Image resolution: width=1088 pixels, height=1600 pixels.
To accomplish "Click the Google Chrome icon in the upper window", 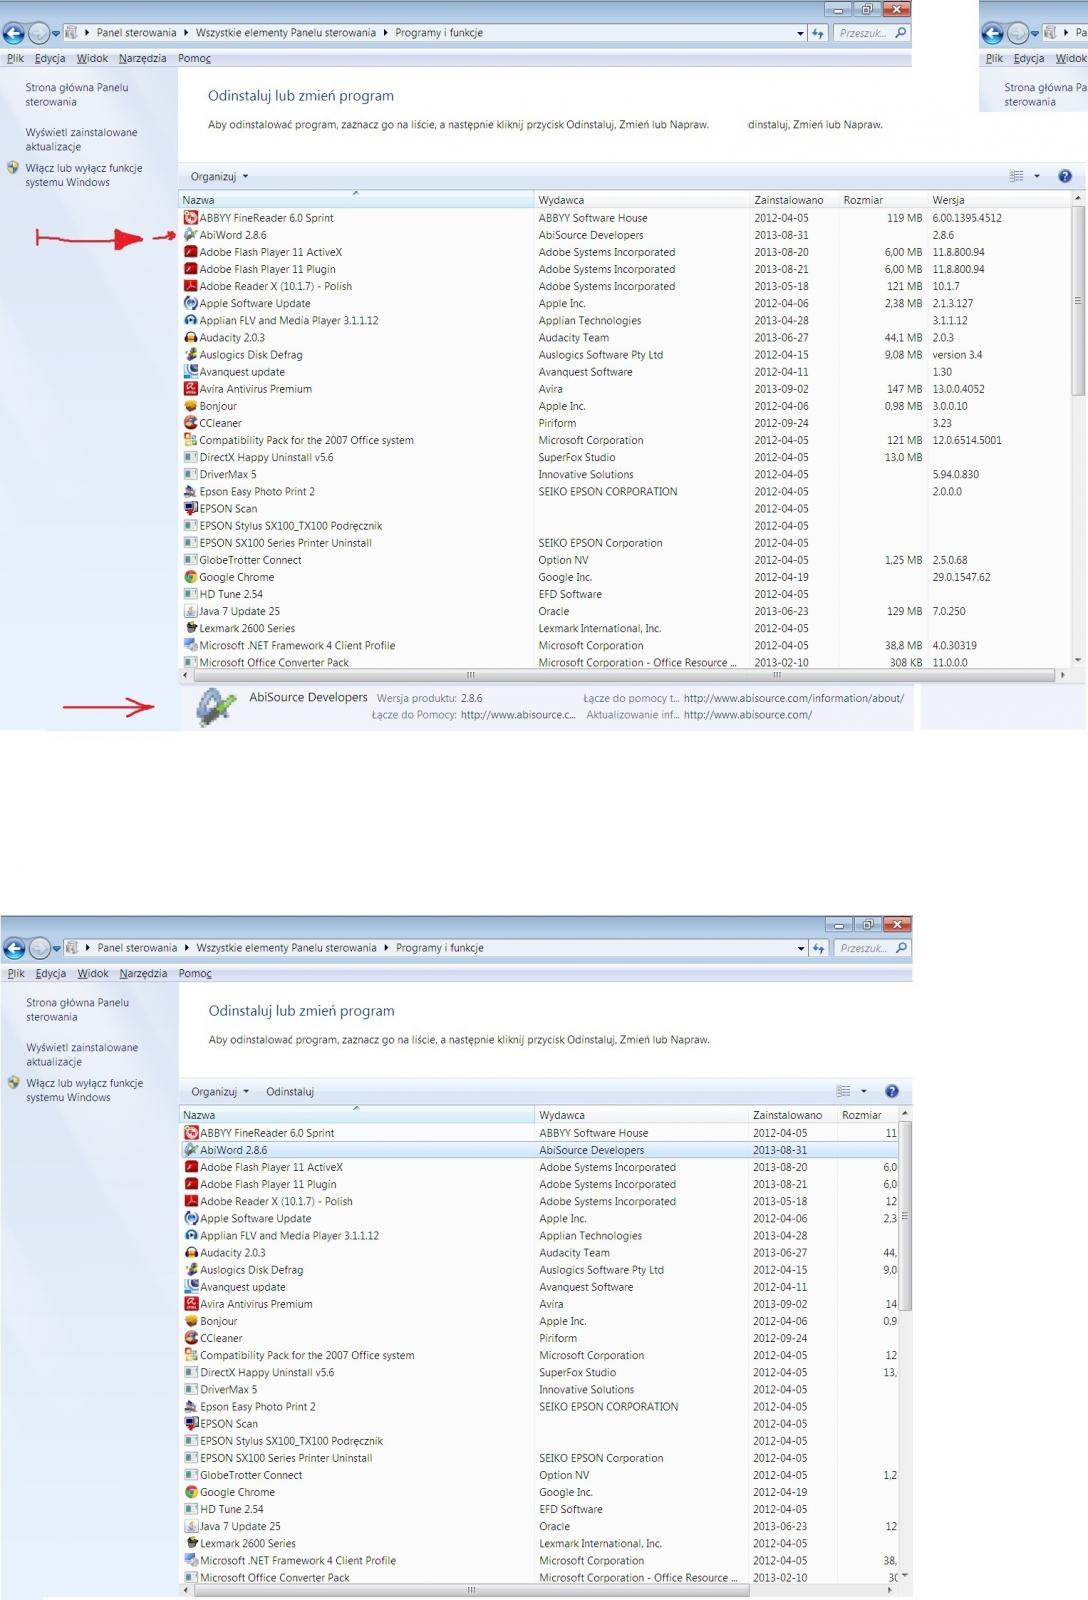I will click(191, 577).
